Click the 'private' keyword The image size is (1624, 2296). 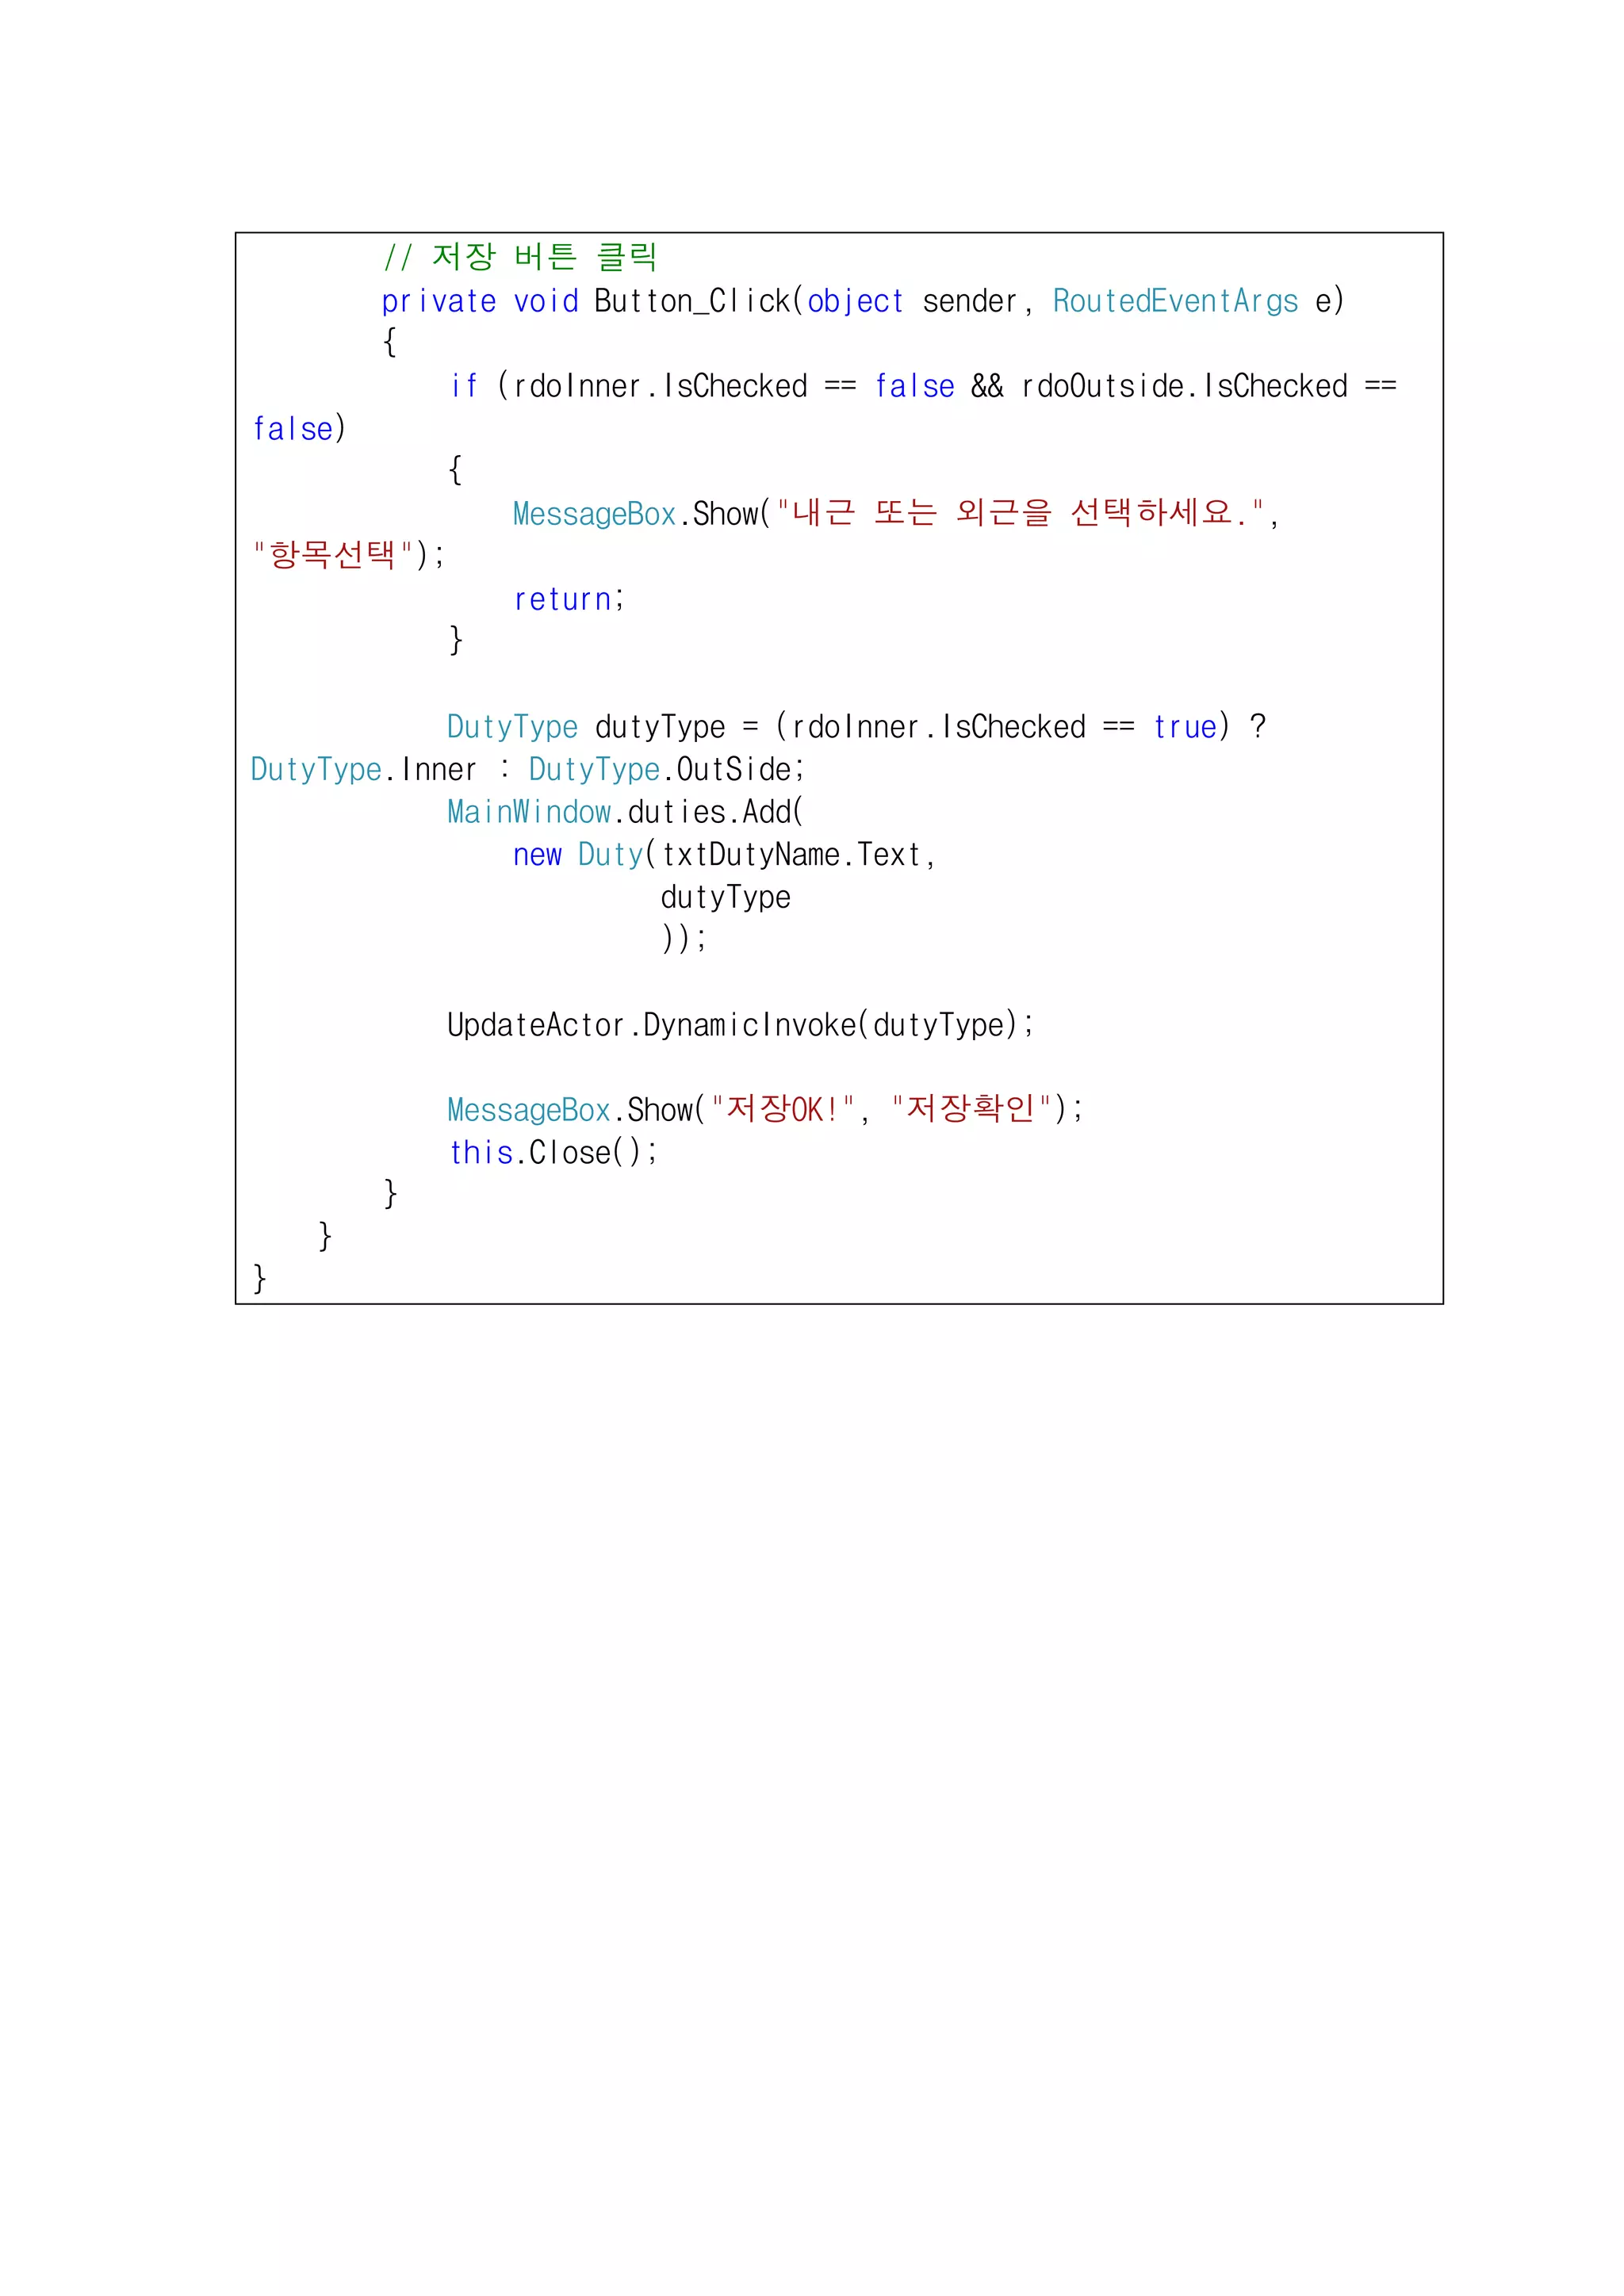coord(438,301)
